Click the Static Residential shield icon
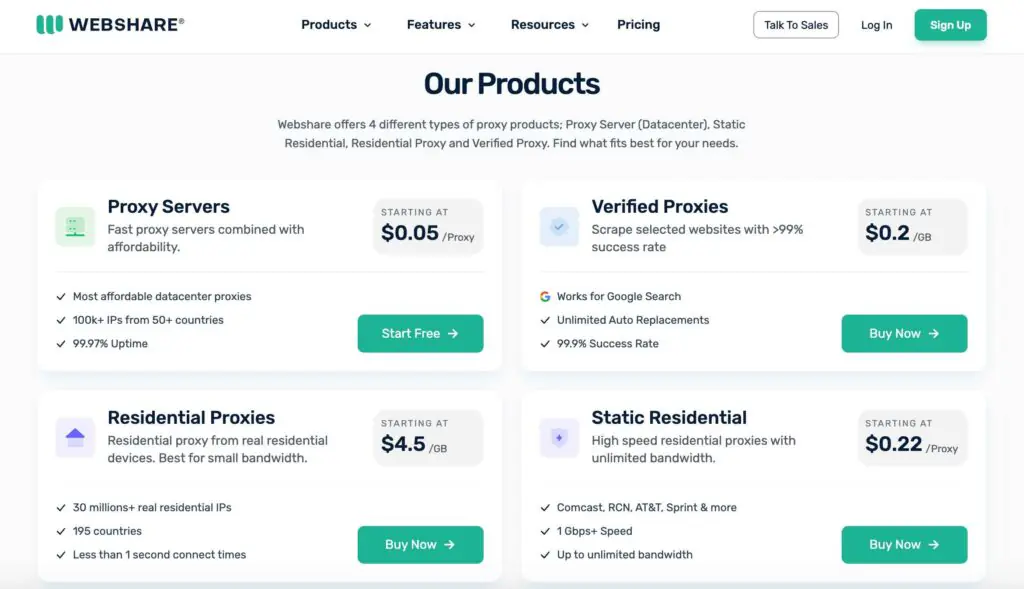1024x589 pixels. pyautogui.click(x=559, y=438)
